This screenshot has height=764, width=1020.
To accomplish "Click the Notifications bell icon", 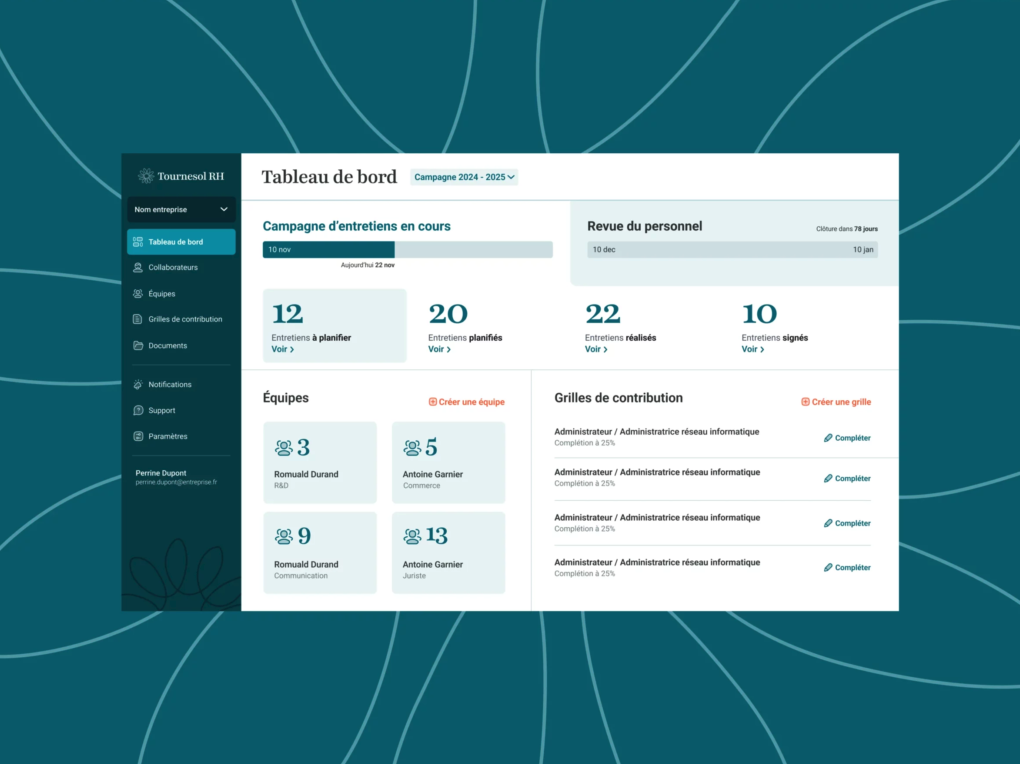I will coord(138,385).
